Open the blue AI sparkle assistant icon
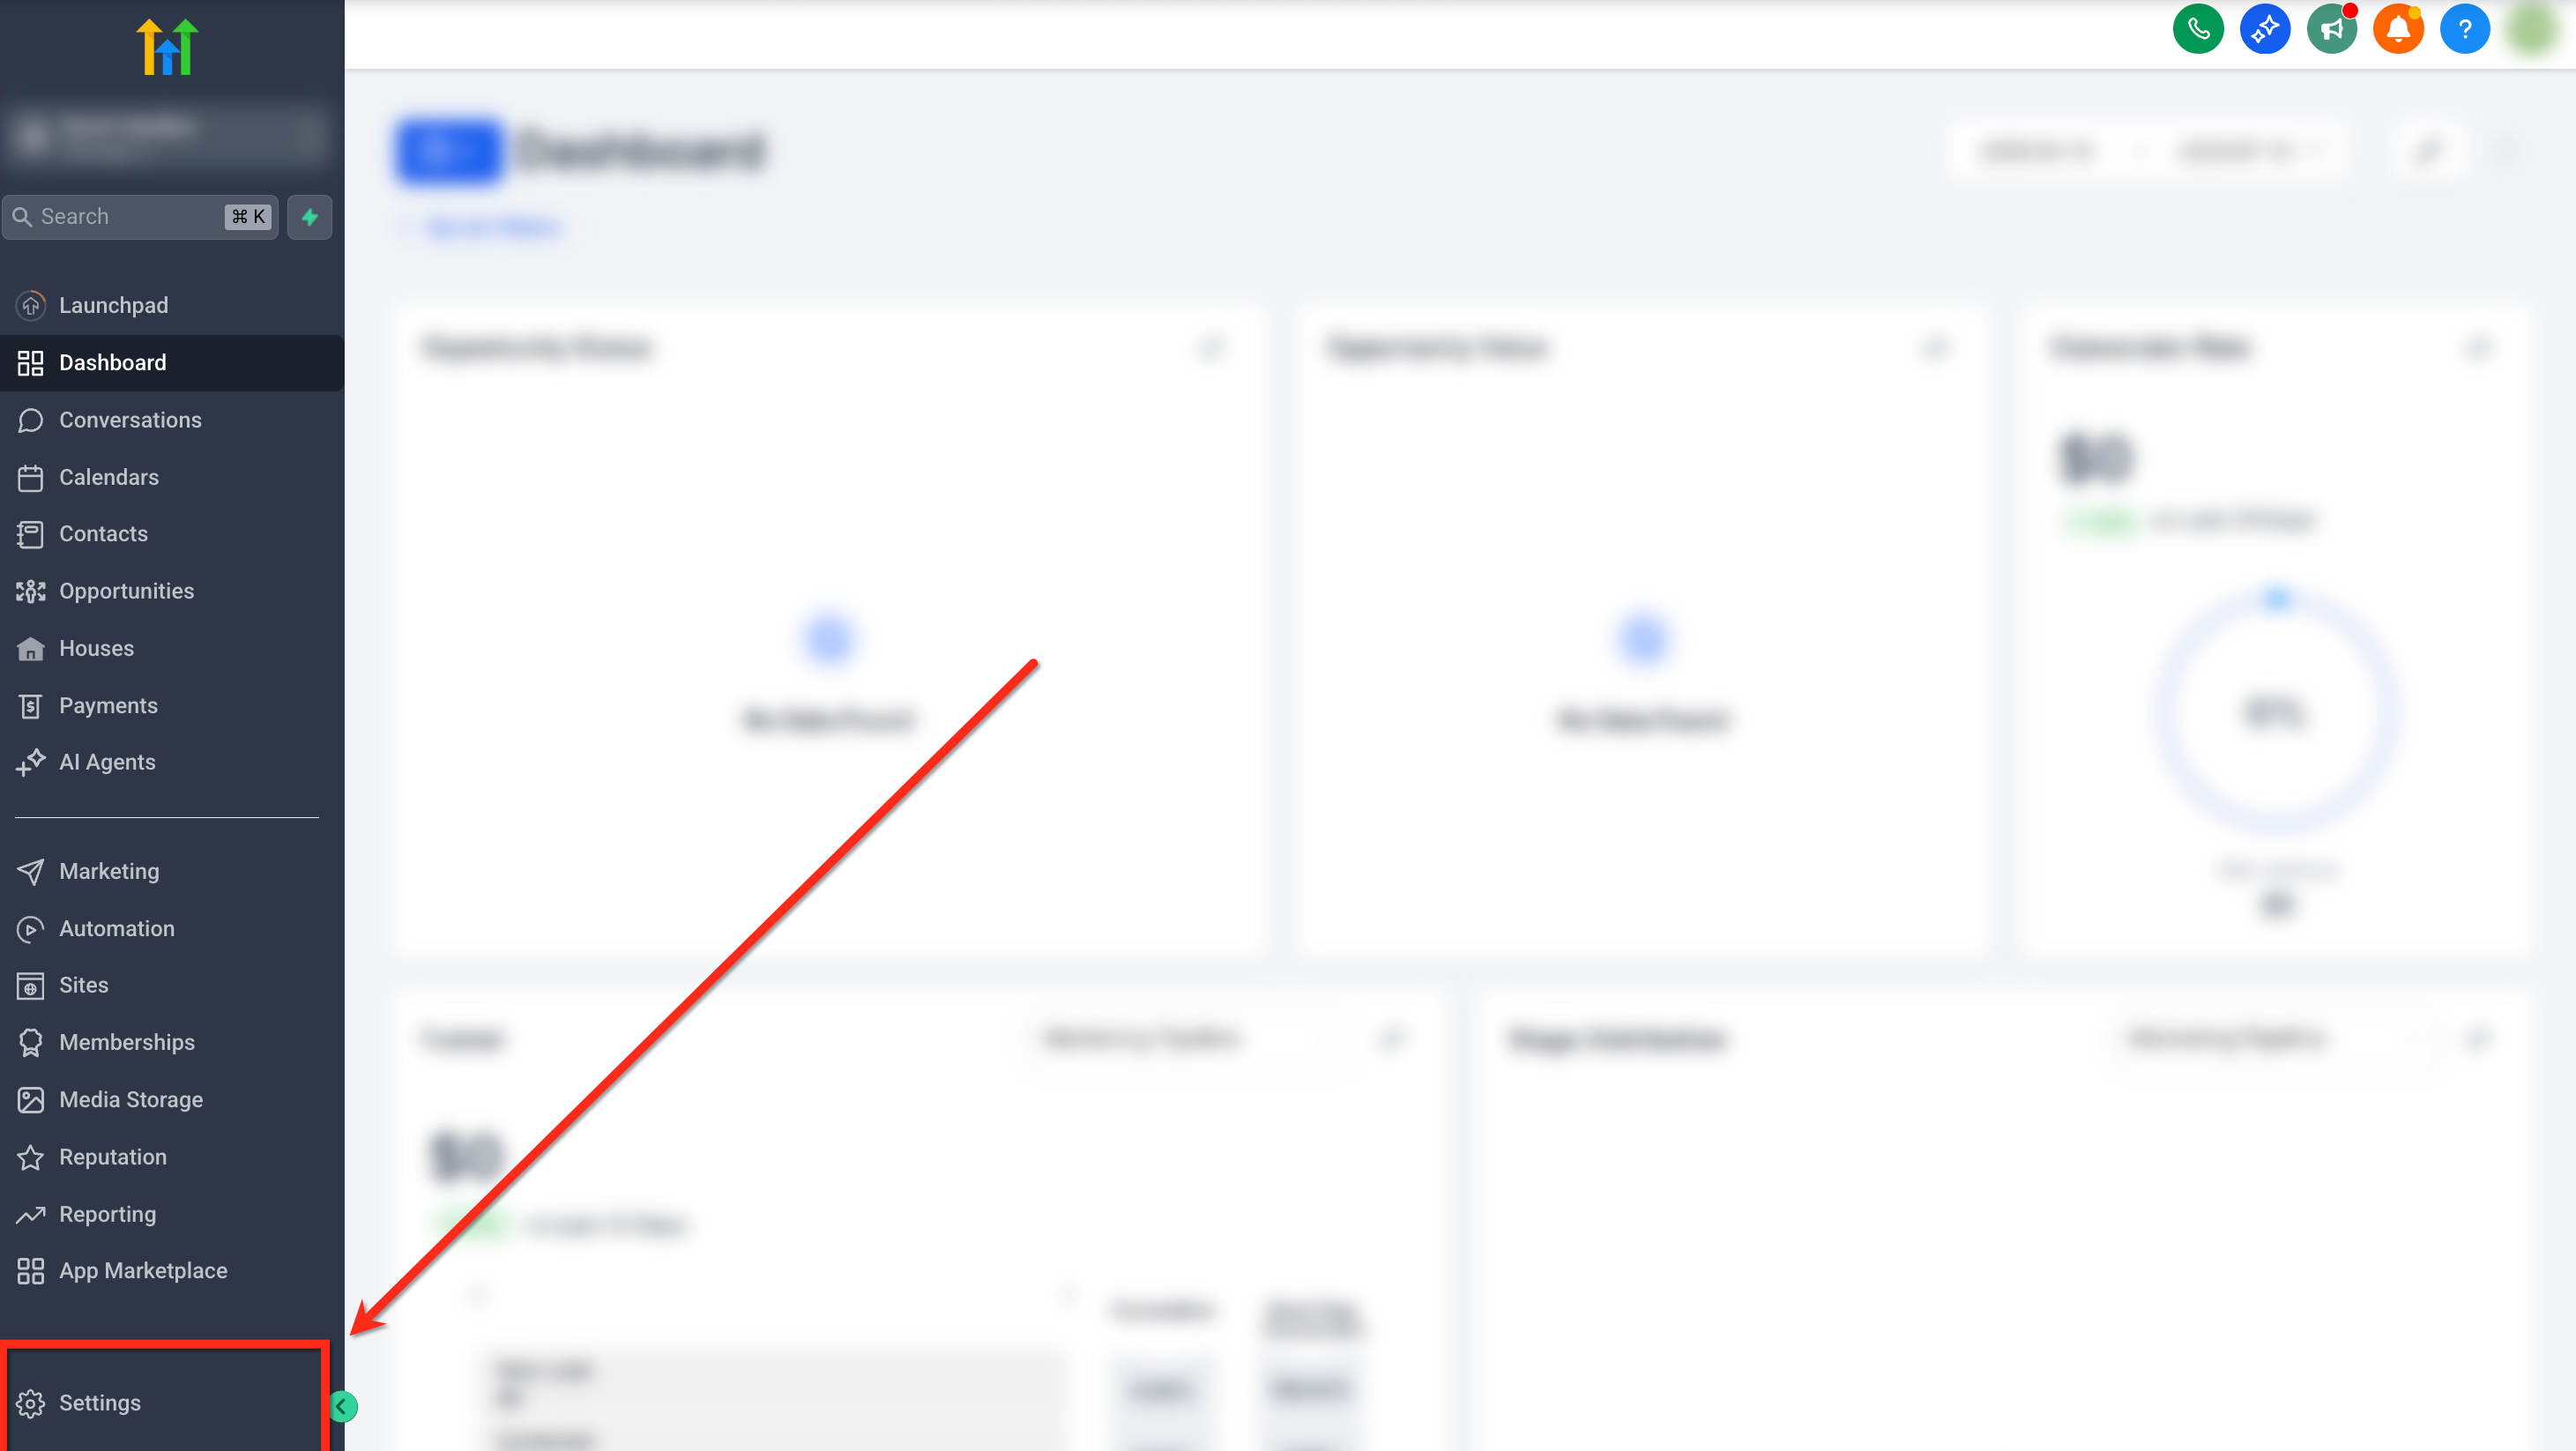This screenshot has height=1451, width=2576. click(2265, 29)
